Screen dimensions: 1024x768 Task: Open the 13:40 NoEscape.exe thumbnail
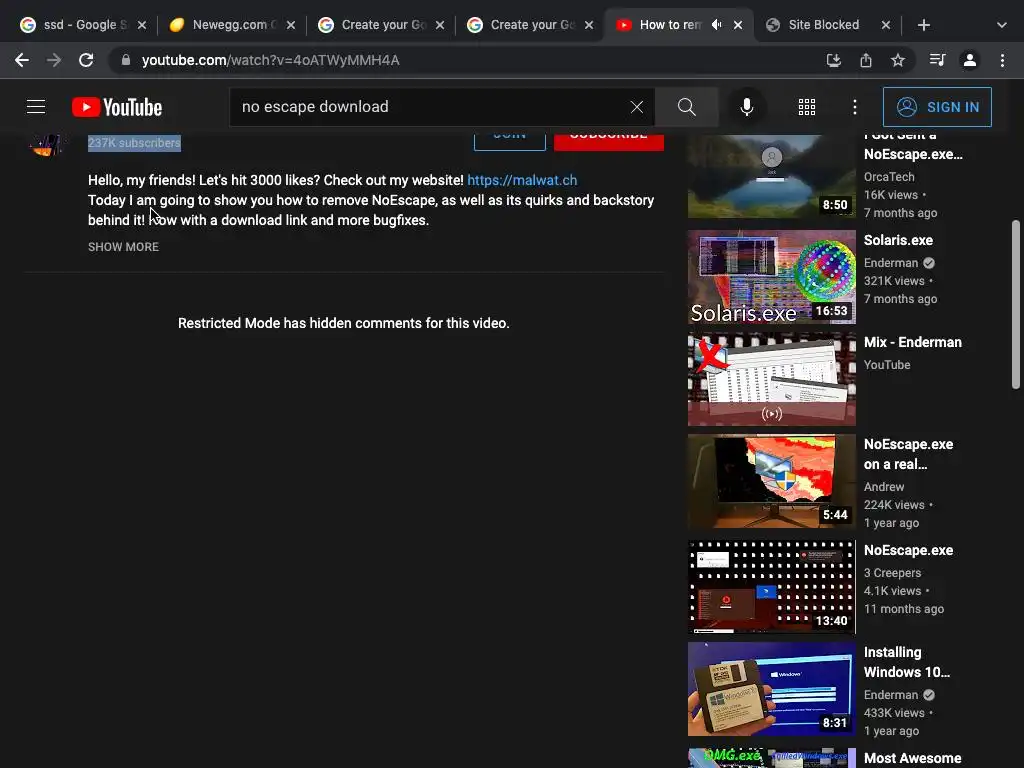[771, 586]
